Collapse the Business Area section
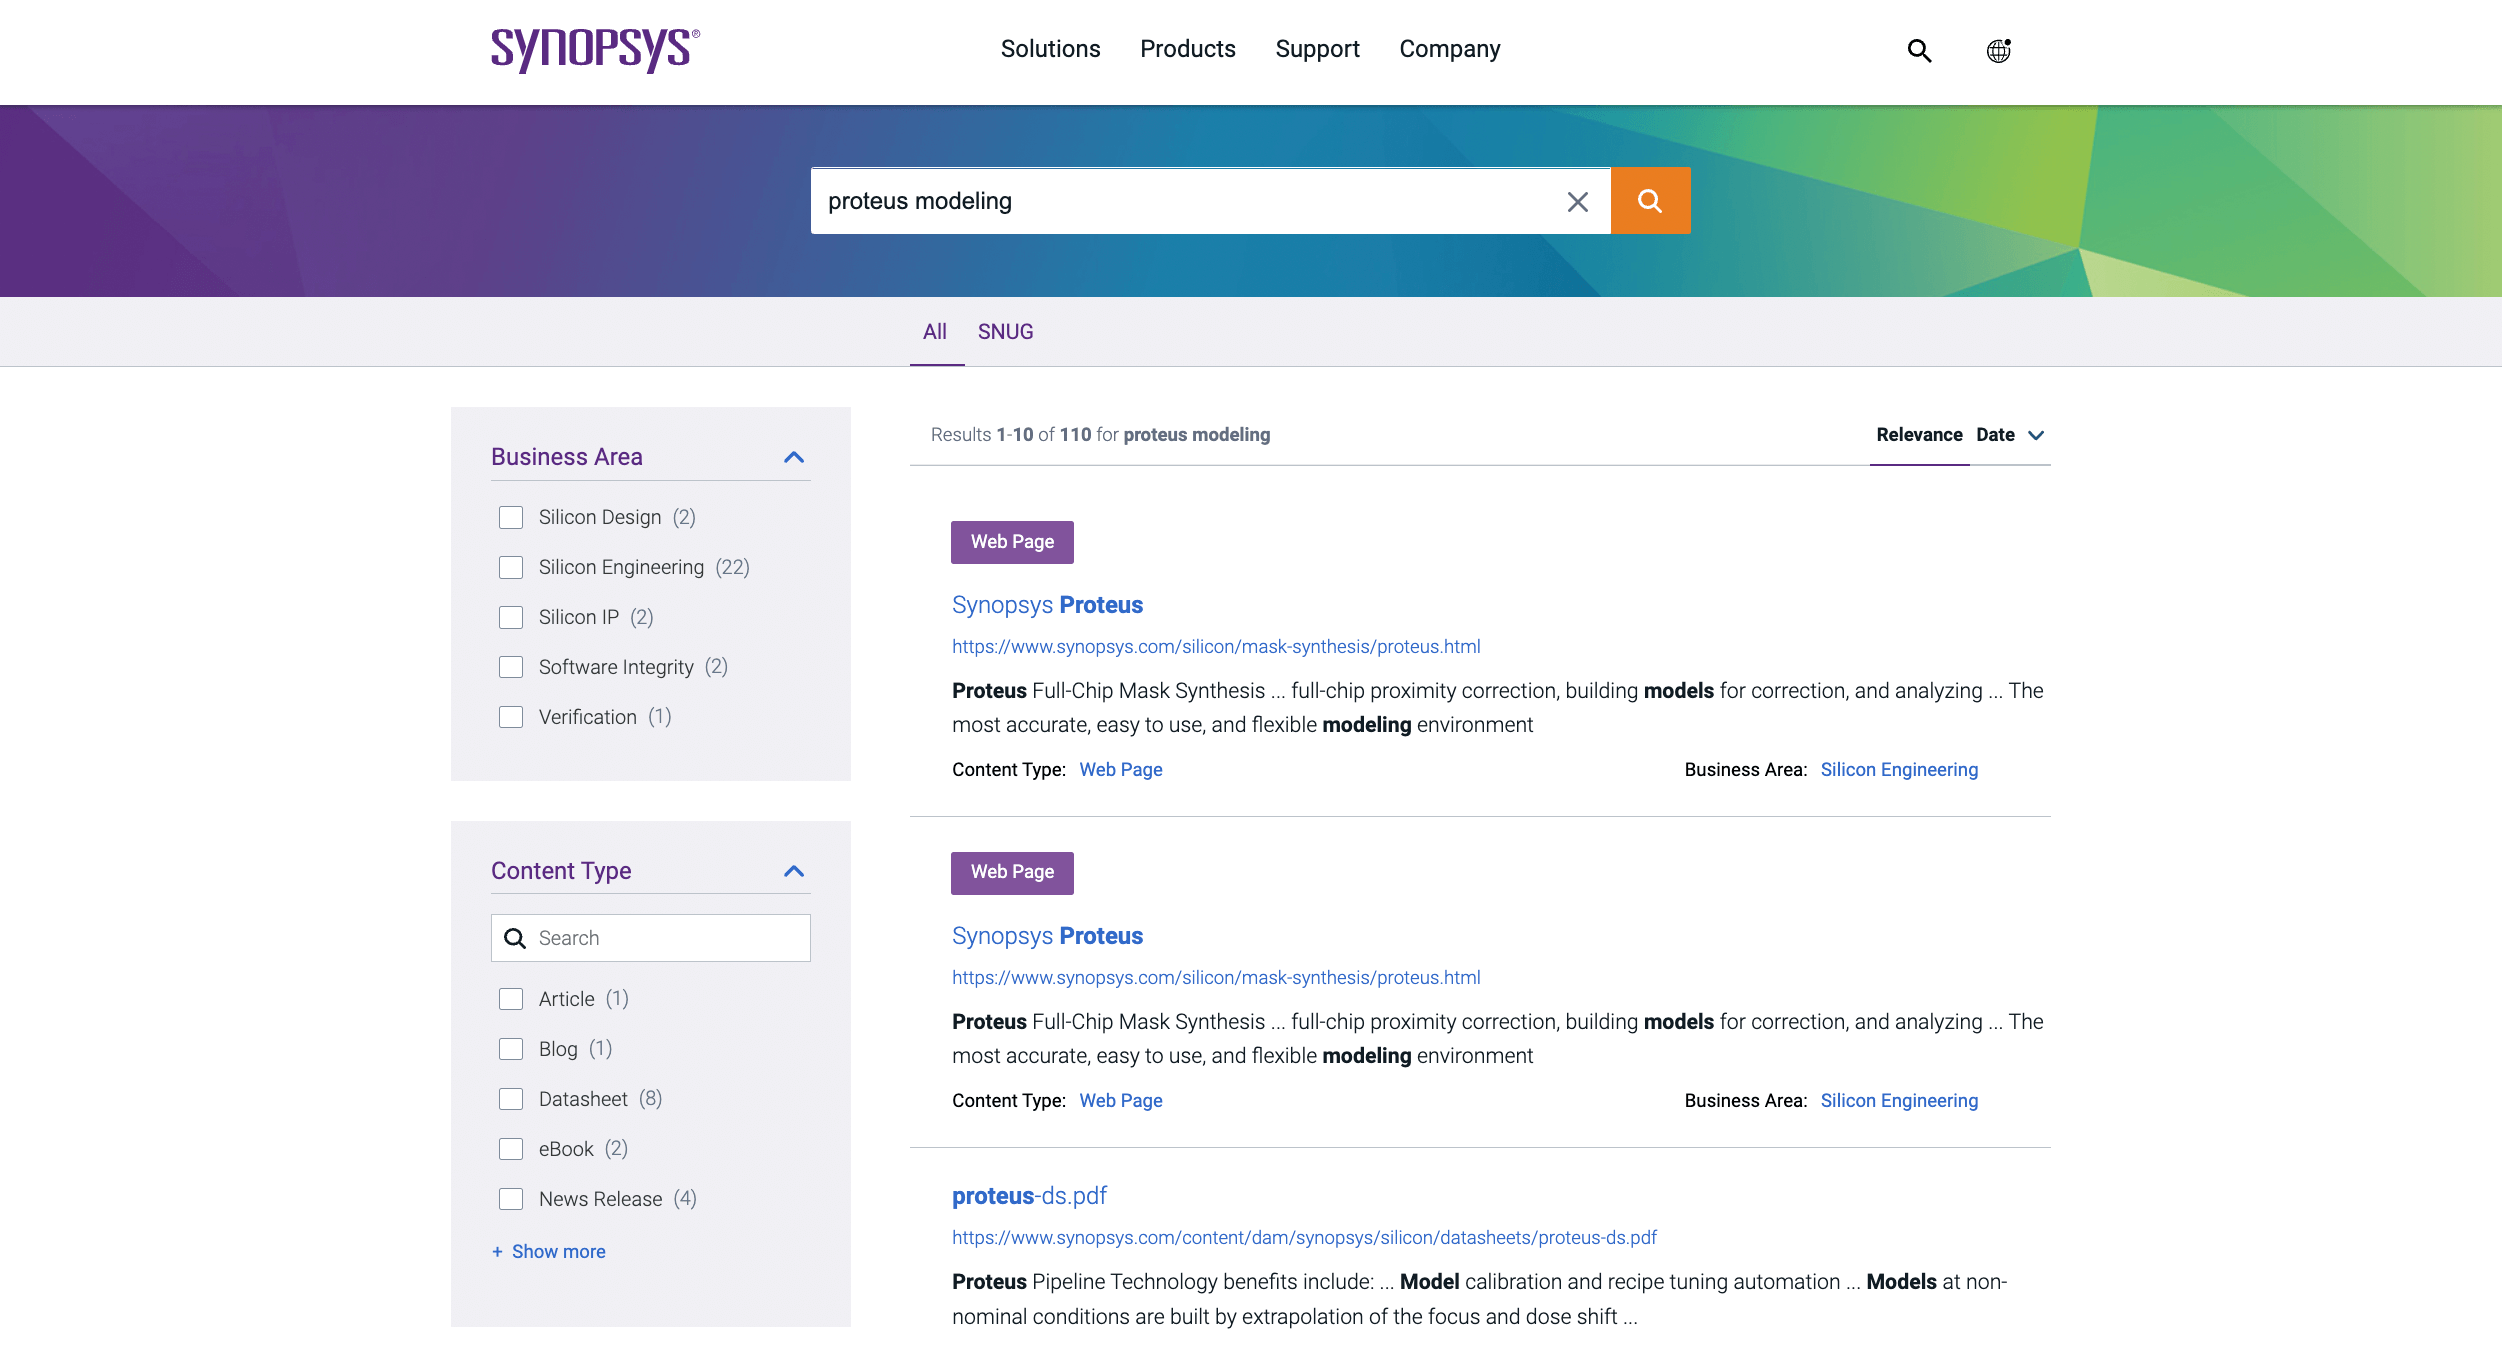Image resolution: width=2502 pixels, height=1350 pixels. (794, 457)
